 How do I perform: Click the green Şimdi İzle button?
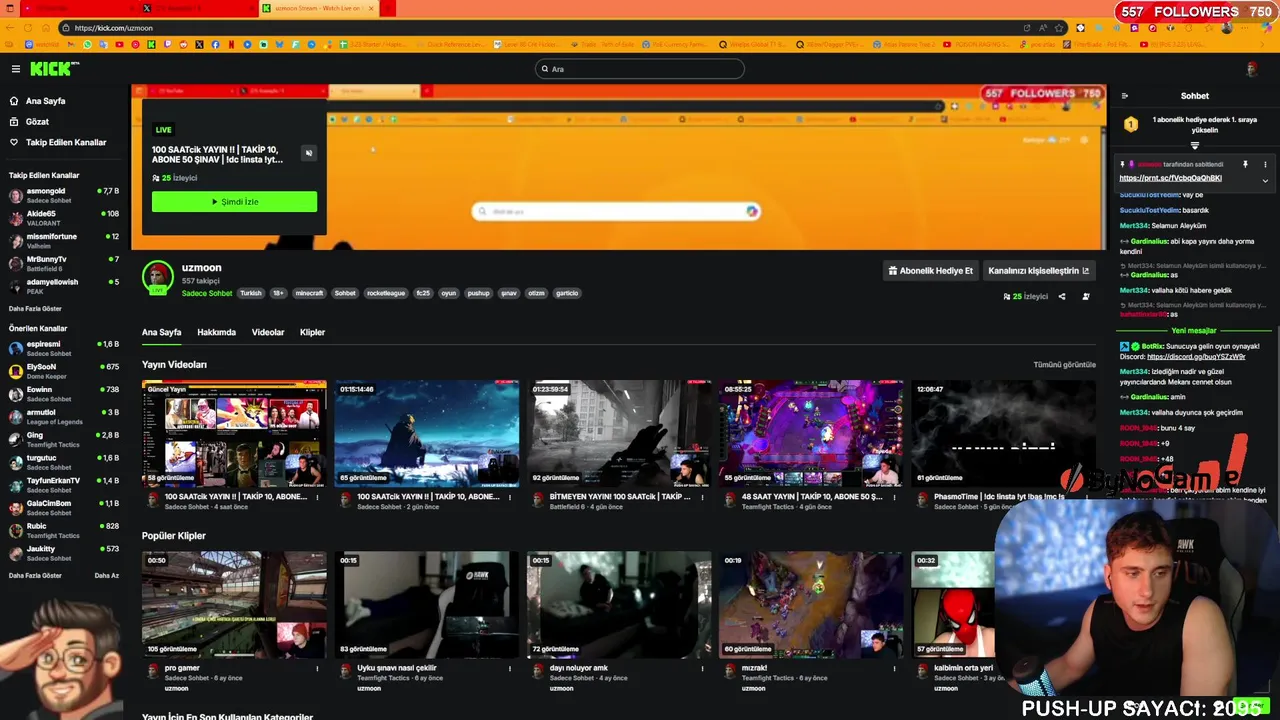coord(234,202)
